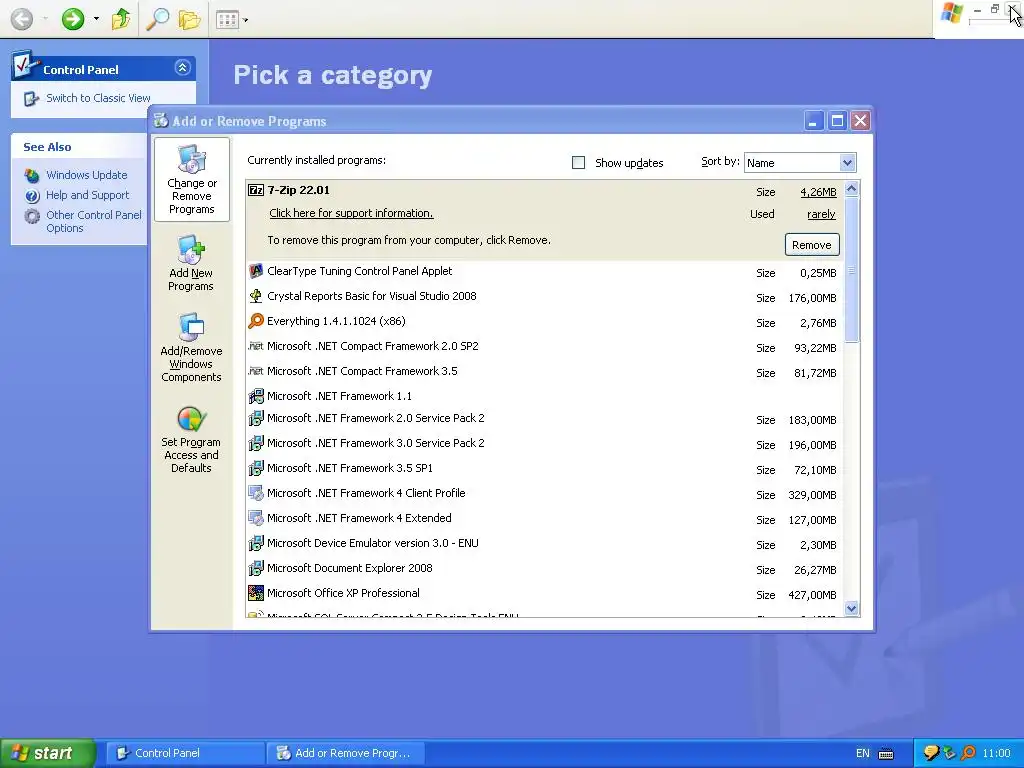Image resolution: width=1024 pixels, height=768 pixels.
Task: Open the Windows start button
Action: tap(48, 753)
